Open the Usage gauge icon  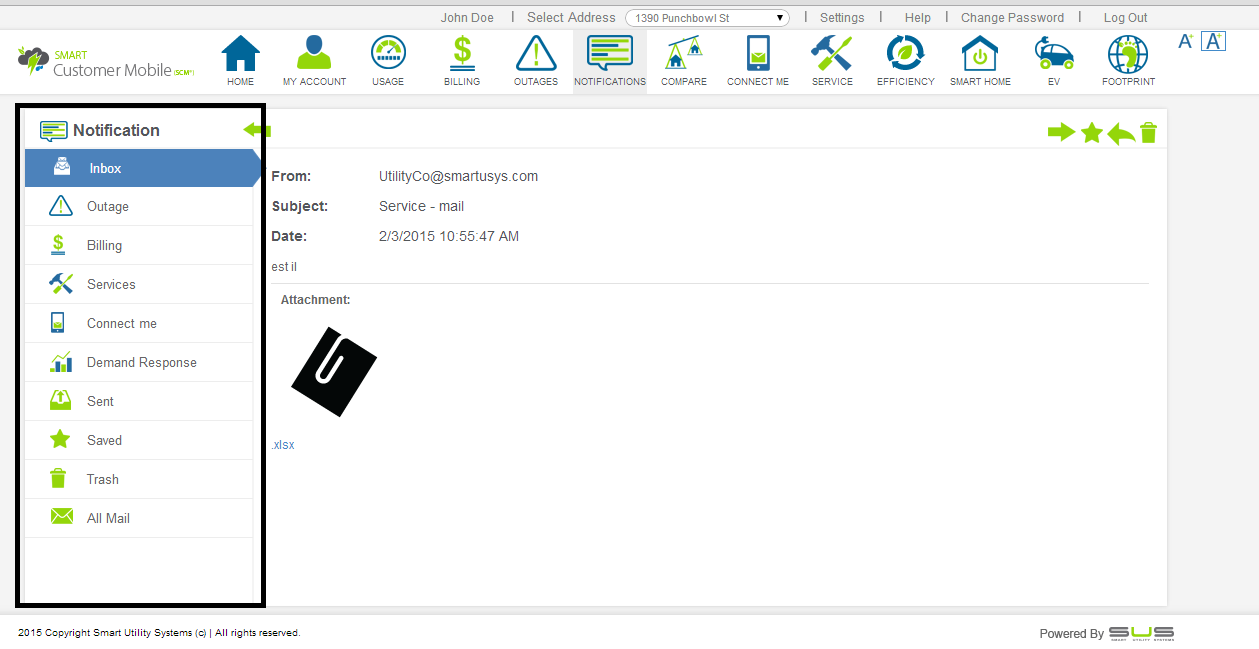388,53
